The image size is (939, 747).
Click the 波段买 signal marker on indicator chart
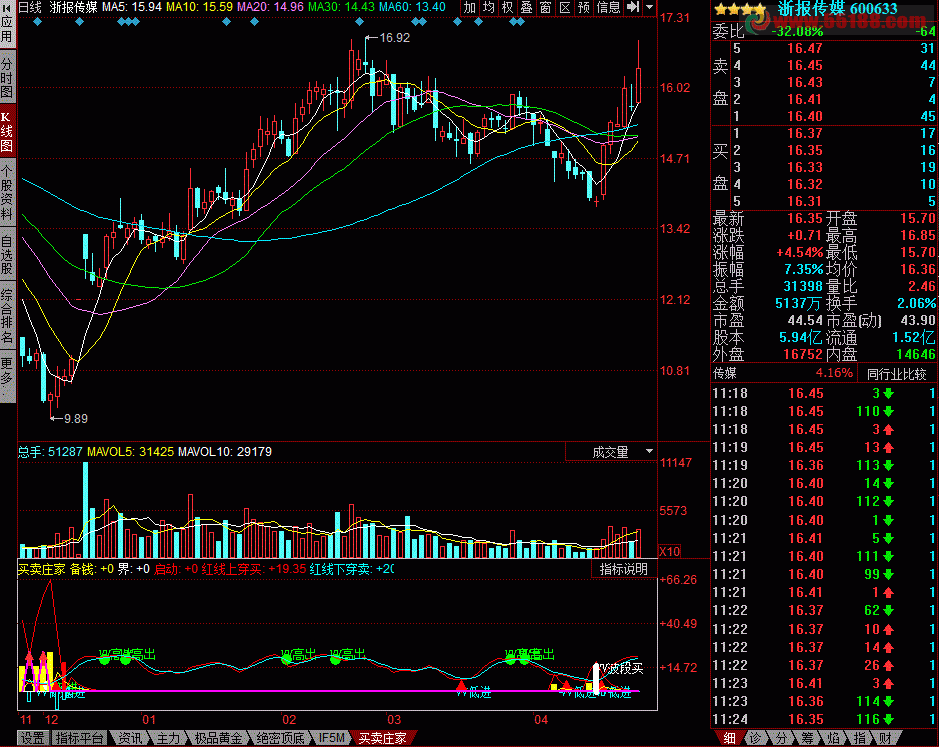[x=623, y=668]
